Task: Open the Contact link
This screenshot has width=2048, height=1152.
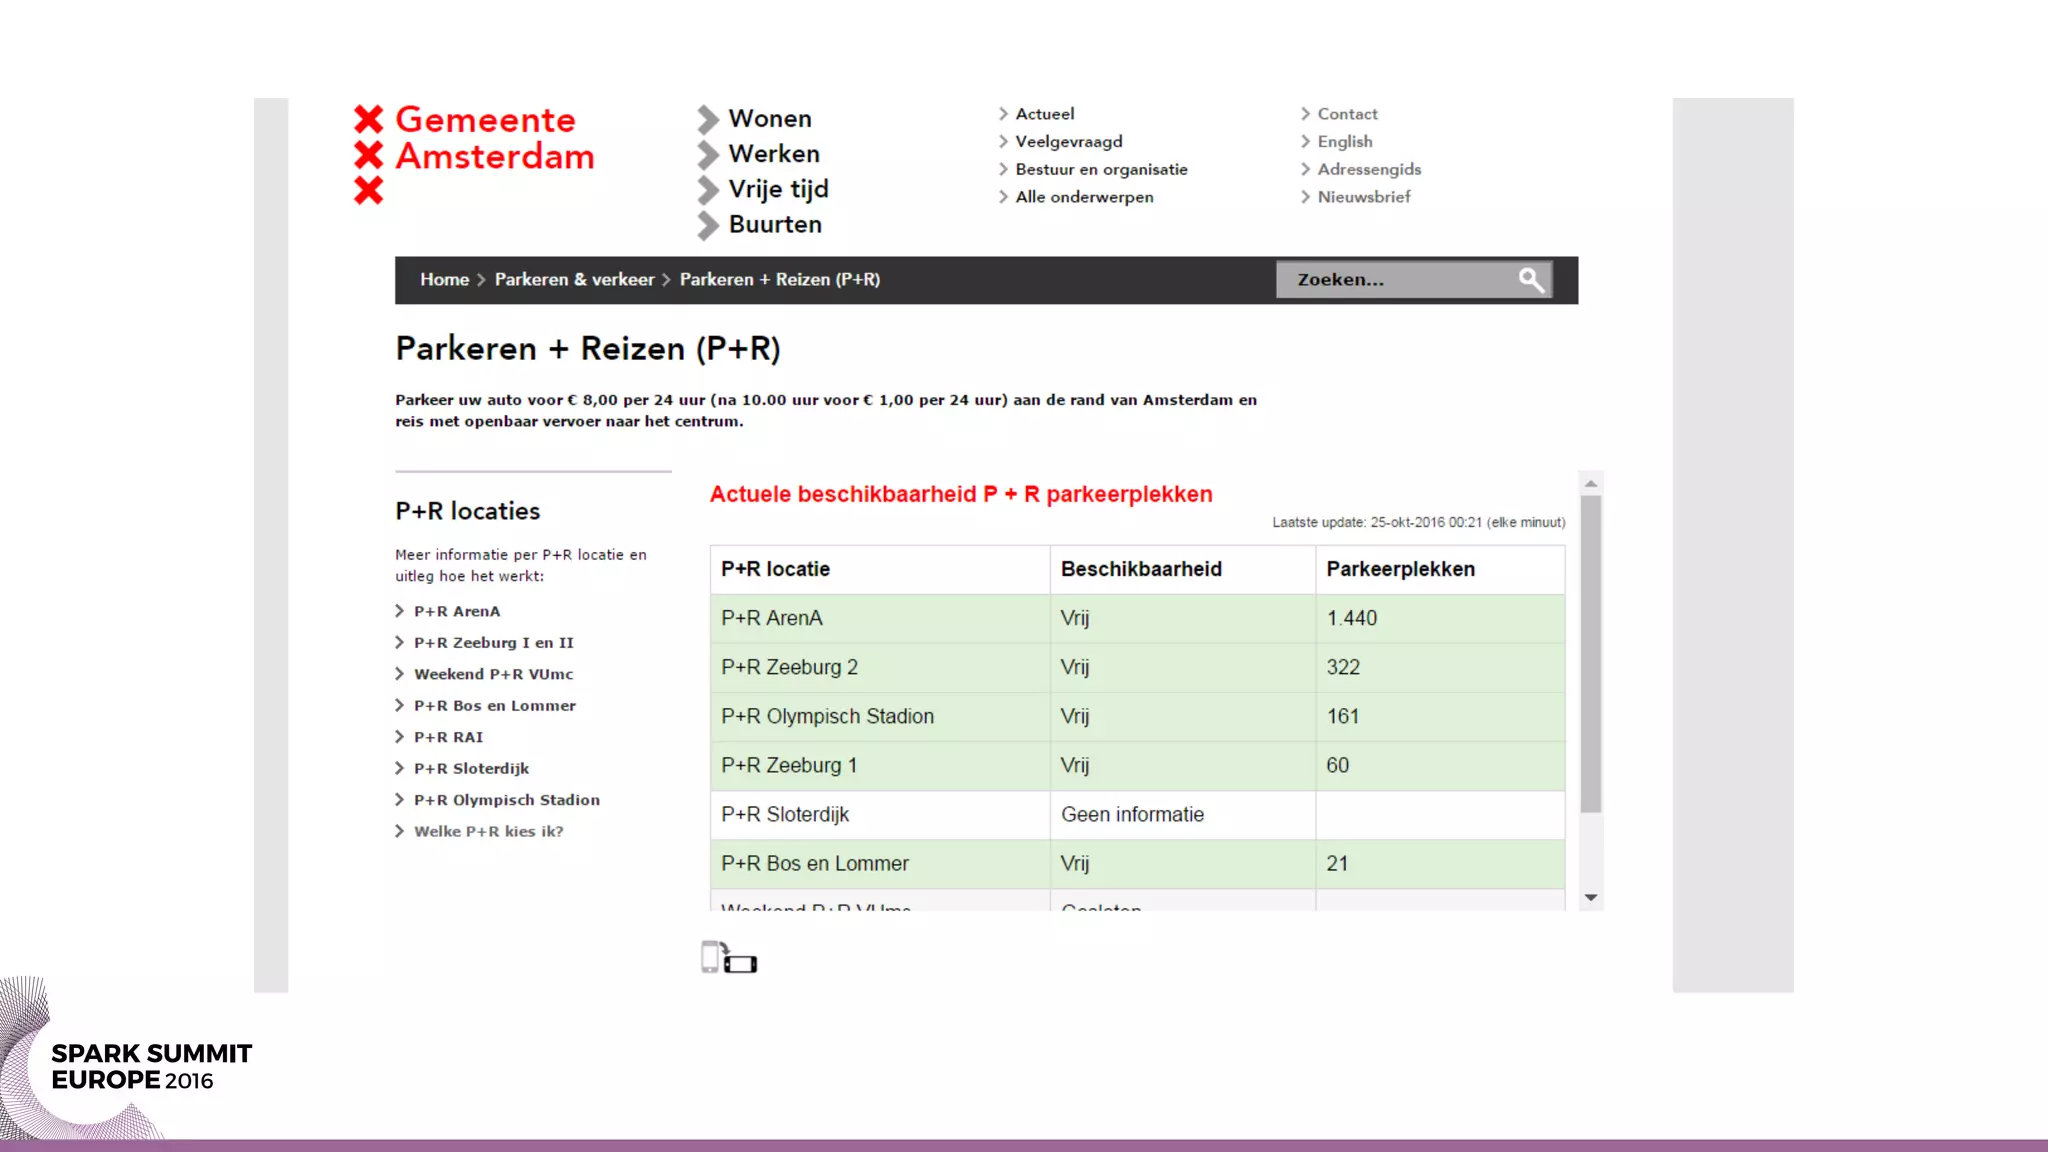Action: point(1347,114)
